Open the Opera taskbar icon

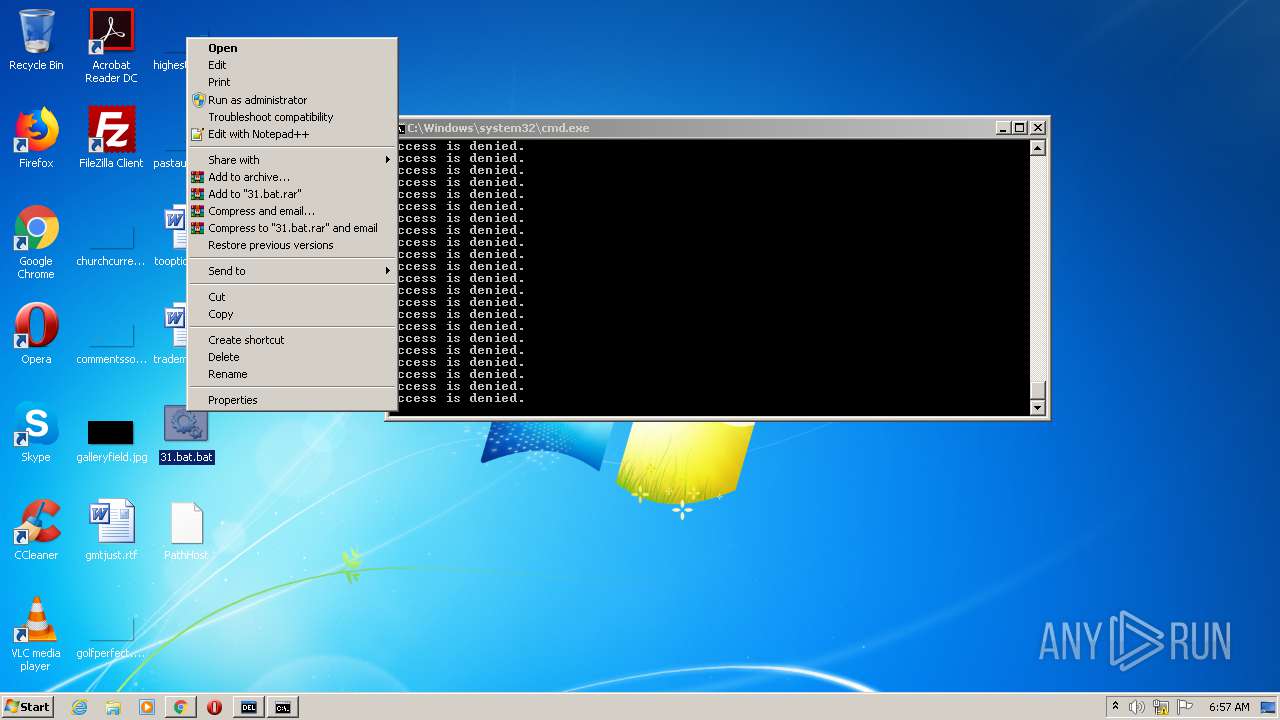click(214, 707)
